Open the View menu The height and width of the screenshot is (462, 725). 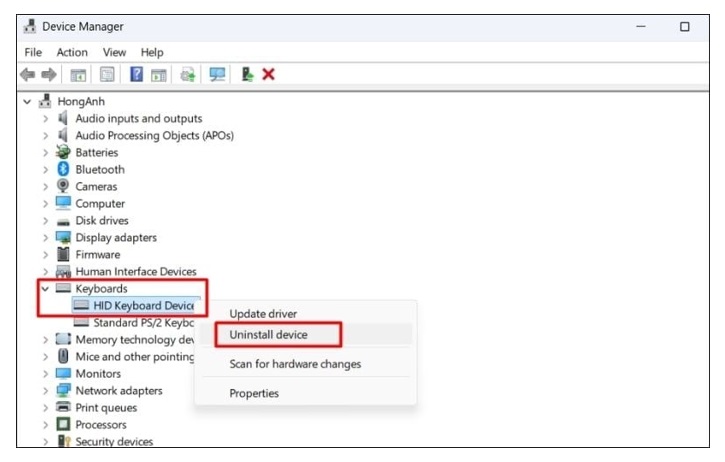(x=114, y=52)
